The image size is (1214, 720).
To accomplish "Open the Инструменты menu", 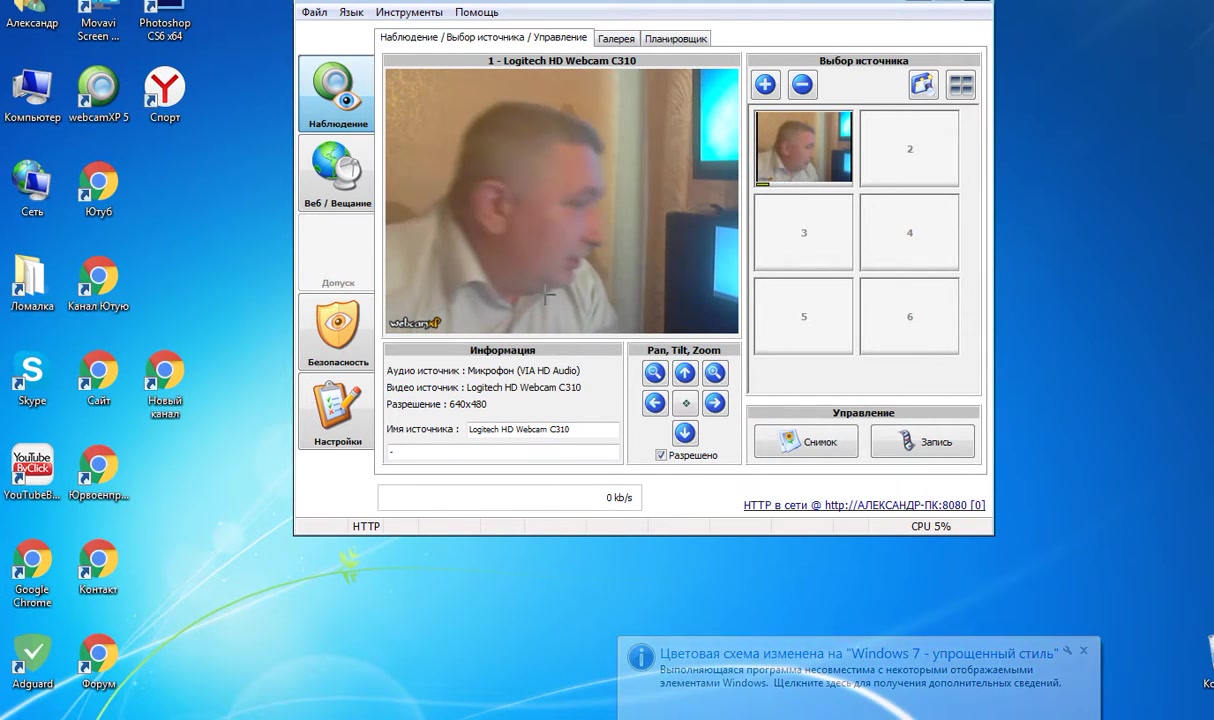I will click(x=409, y=12).
